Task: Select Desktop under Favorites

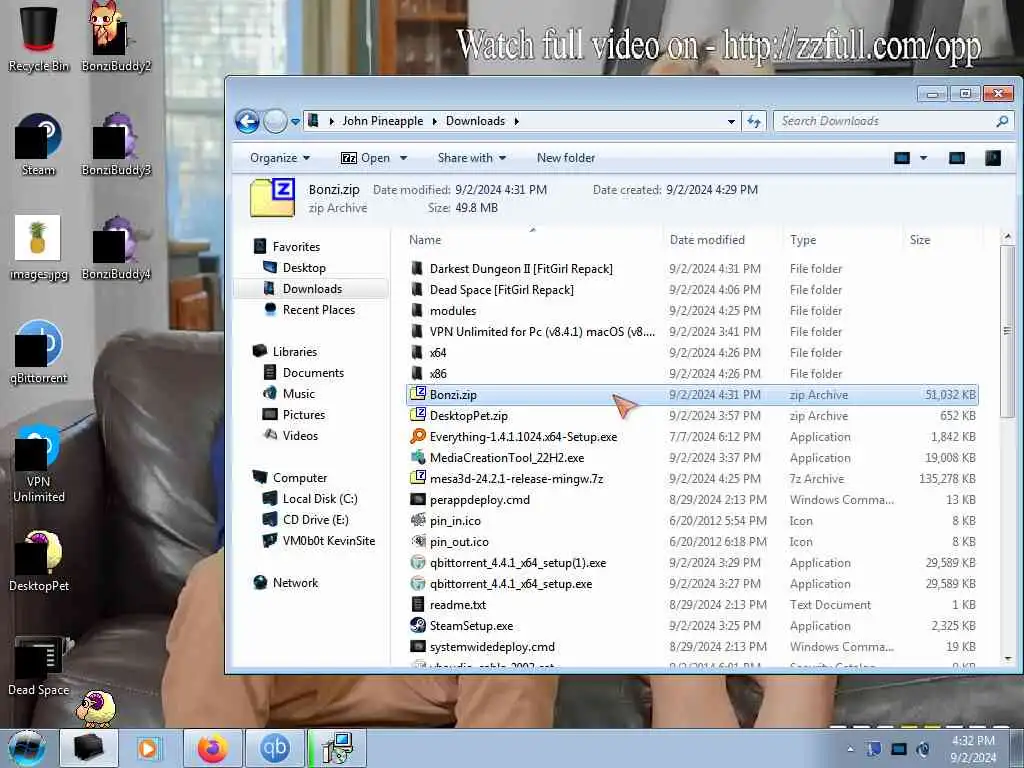Action: [x=304, y=268]
